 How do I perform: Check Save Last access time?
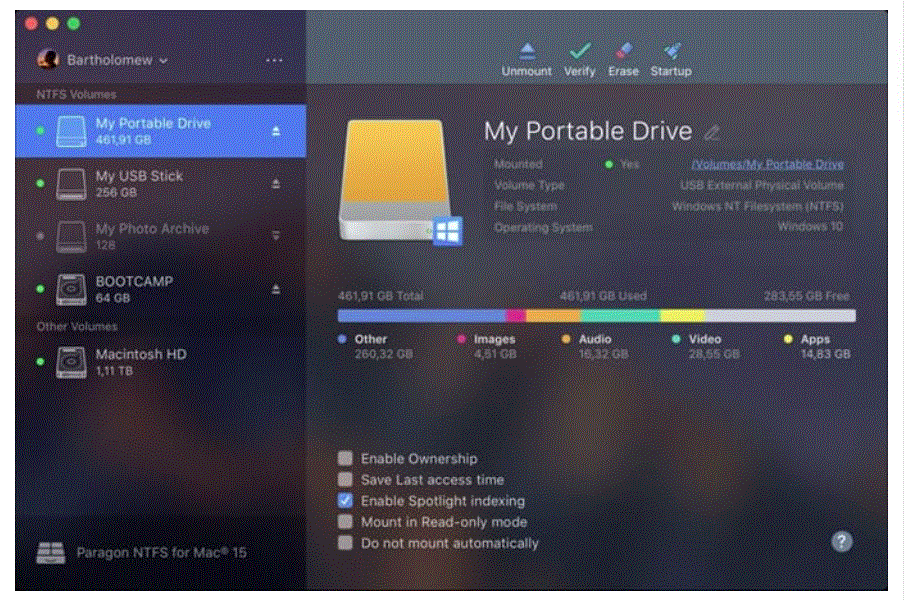(345, 479)
